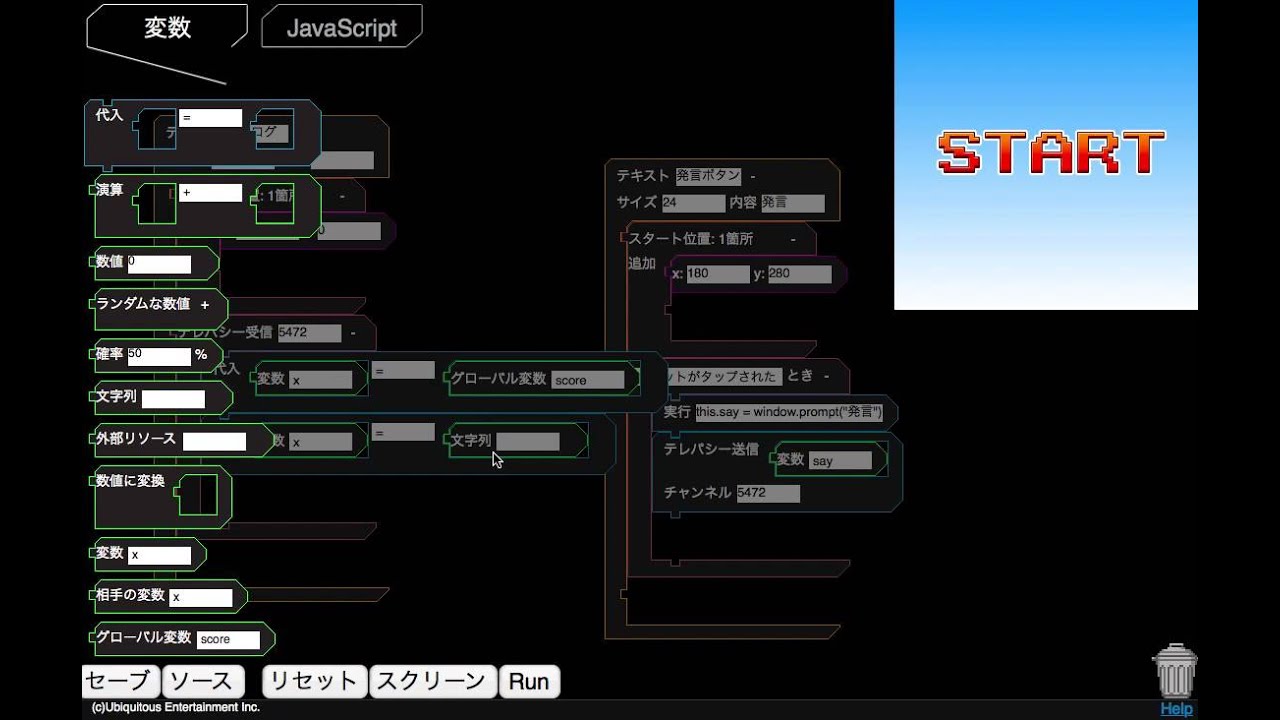Screen dimensions: 1280x720
Task: Select the 変数 tab
Action: click(167, 28)
